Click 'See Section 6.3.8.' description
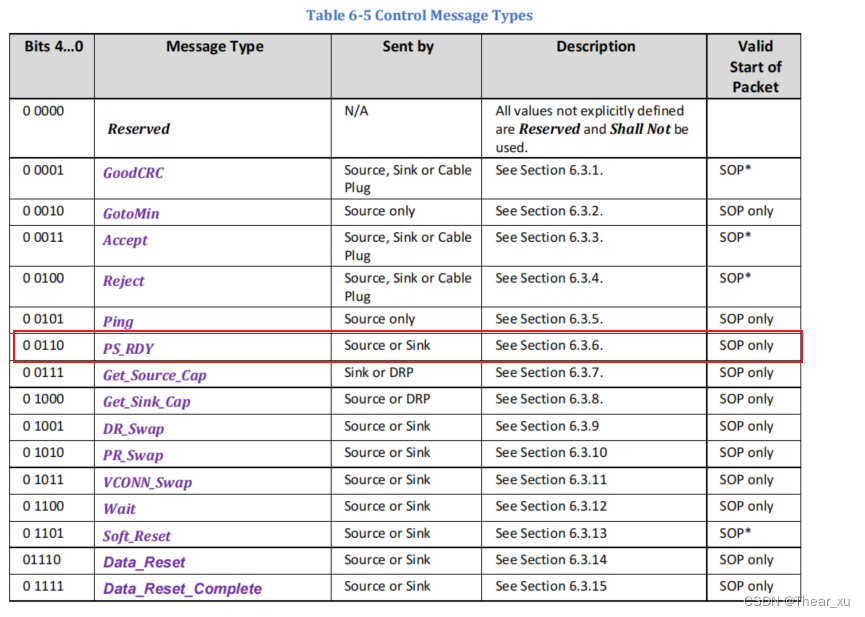Viewport: 865px width, 617px height. (549, 399)
